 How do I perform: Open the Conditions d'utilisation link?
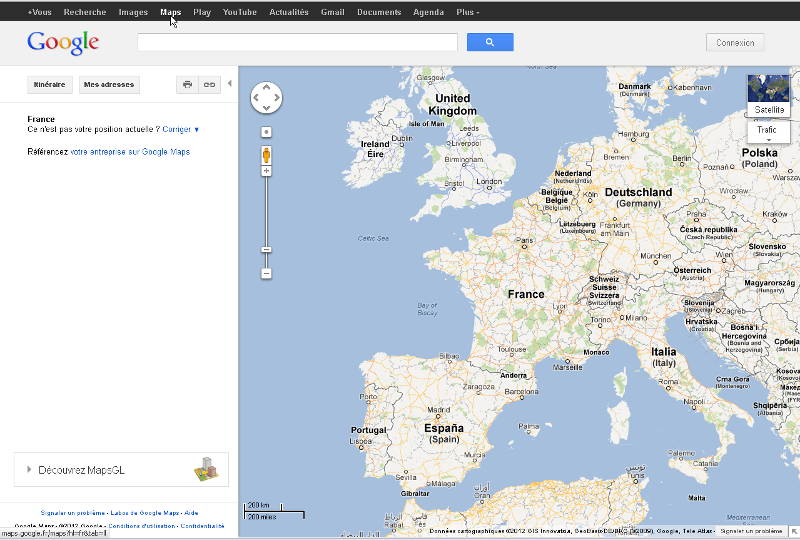tap(141, 526)
